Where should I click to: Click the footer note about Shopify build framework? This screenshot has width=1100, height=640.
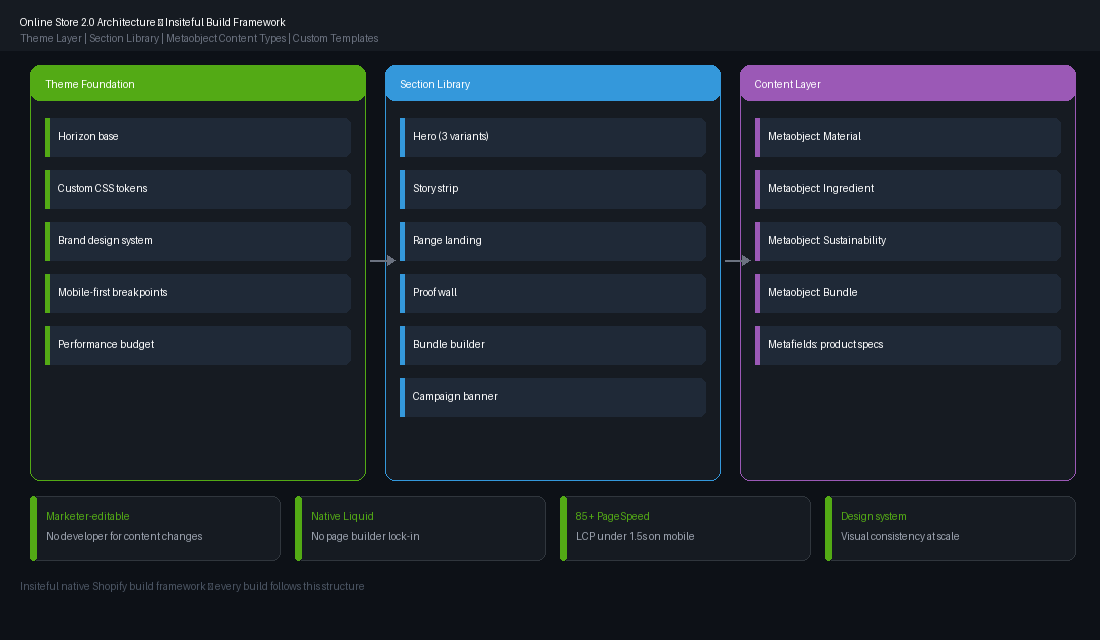(192, 586)
